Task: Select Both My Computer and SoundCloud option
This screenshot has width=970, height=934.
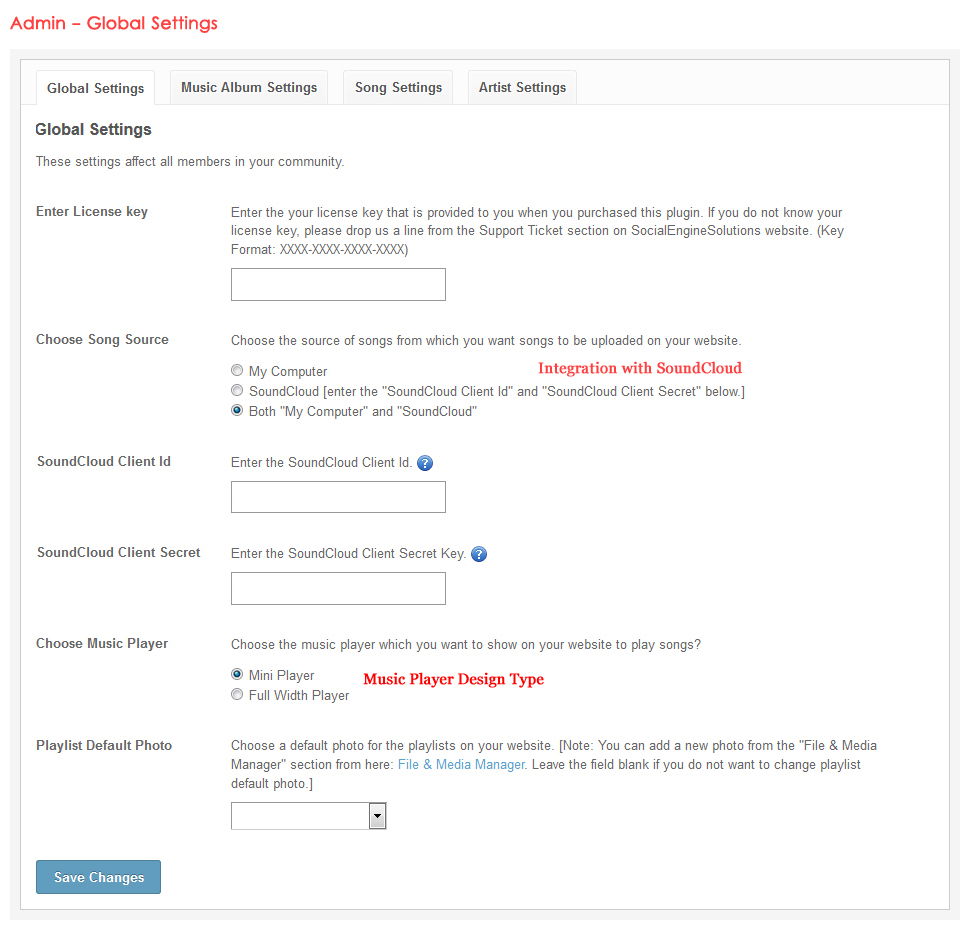Action: coord(237,411)
